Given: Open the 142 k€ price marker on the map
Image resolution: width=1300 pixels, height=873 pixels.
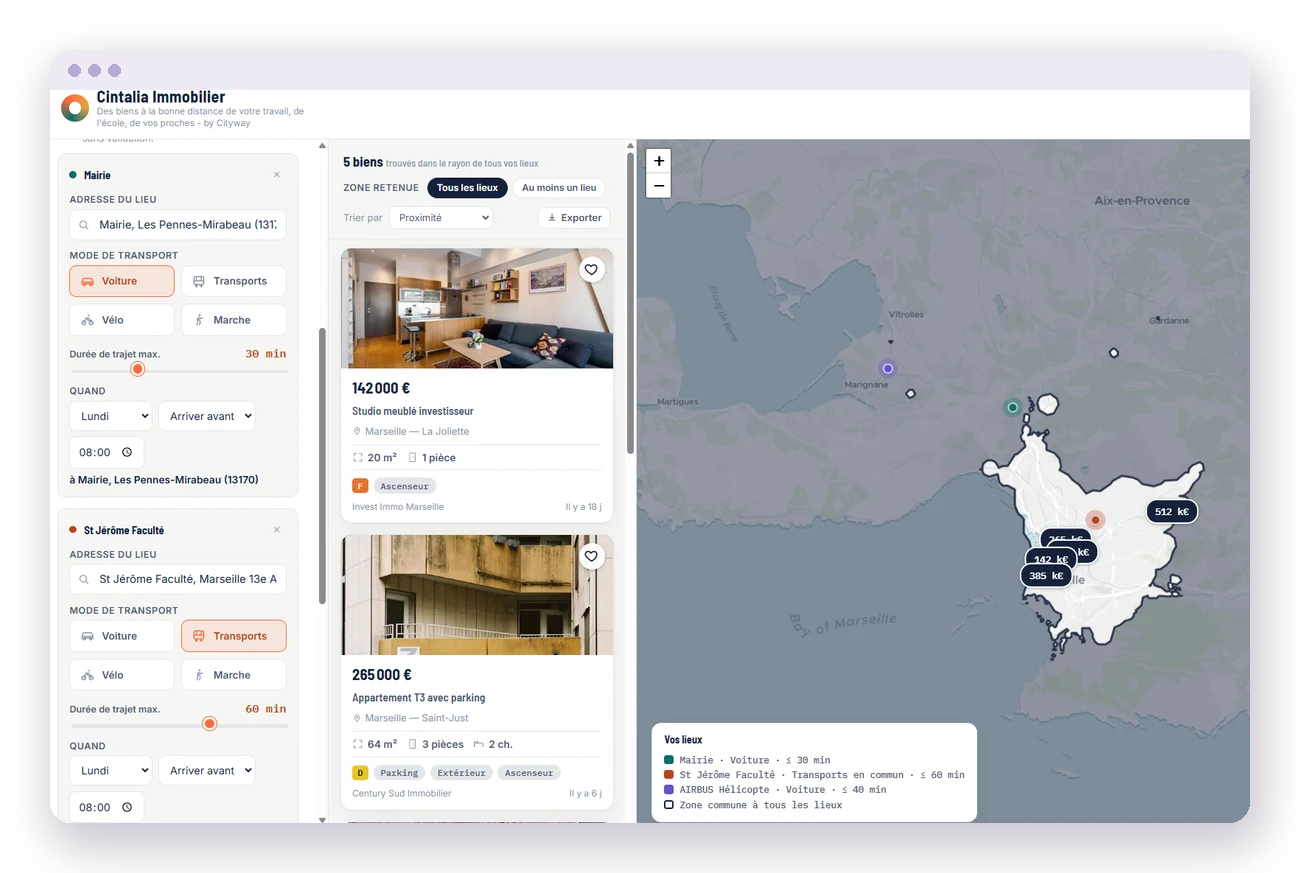Looking at the screenshot, I should tap(1051, 560).
